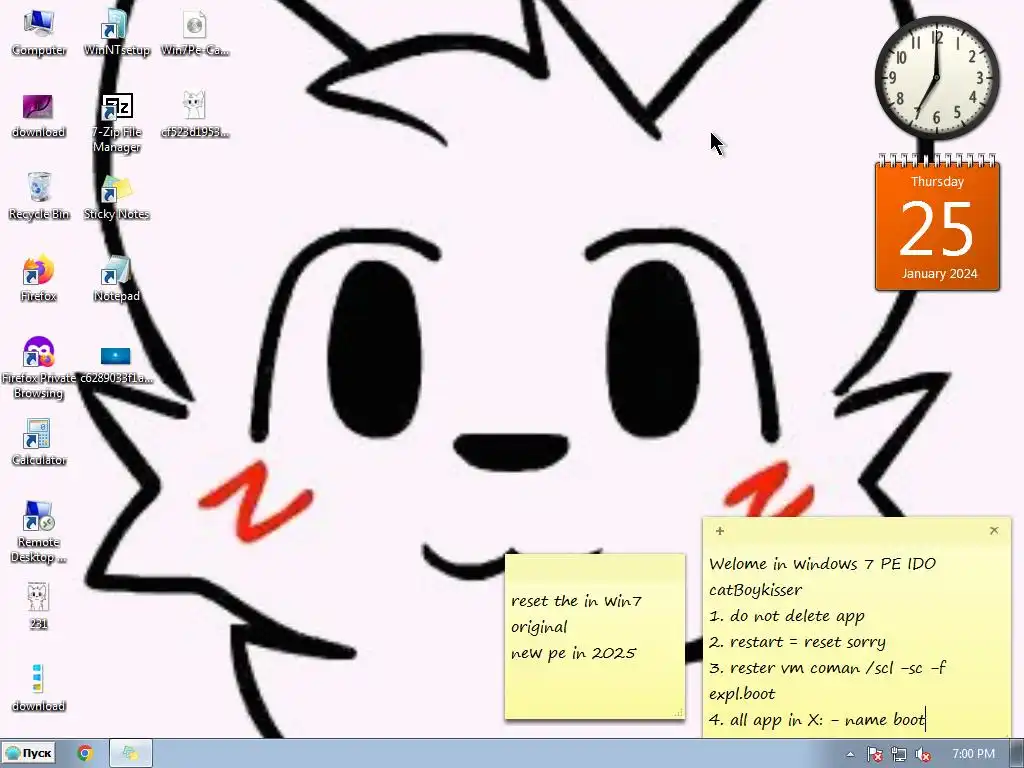Open muted volume tray icon

pyautogui.click(x=923, y=754)
